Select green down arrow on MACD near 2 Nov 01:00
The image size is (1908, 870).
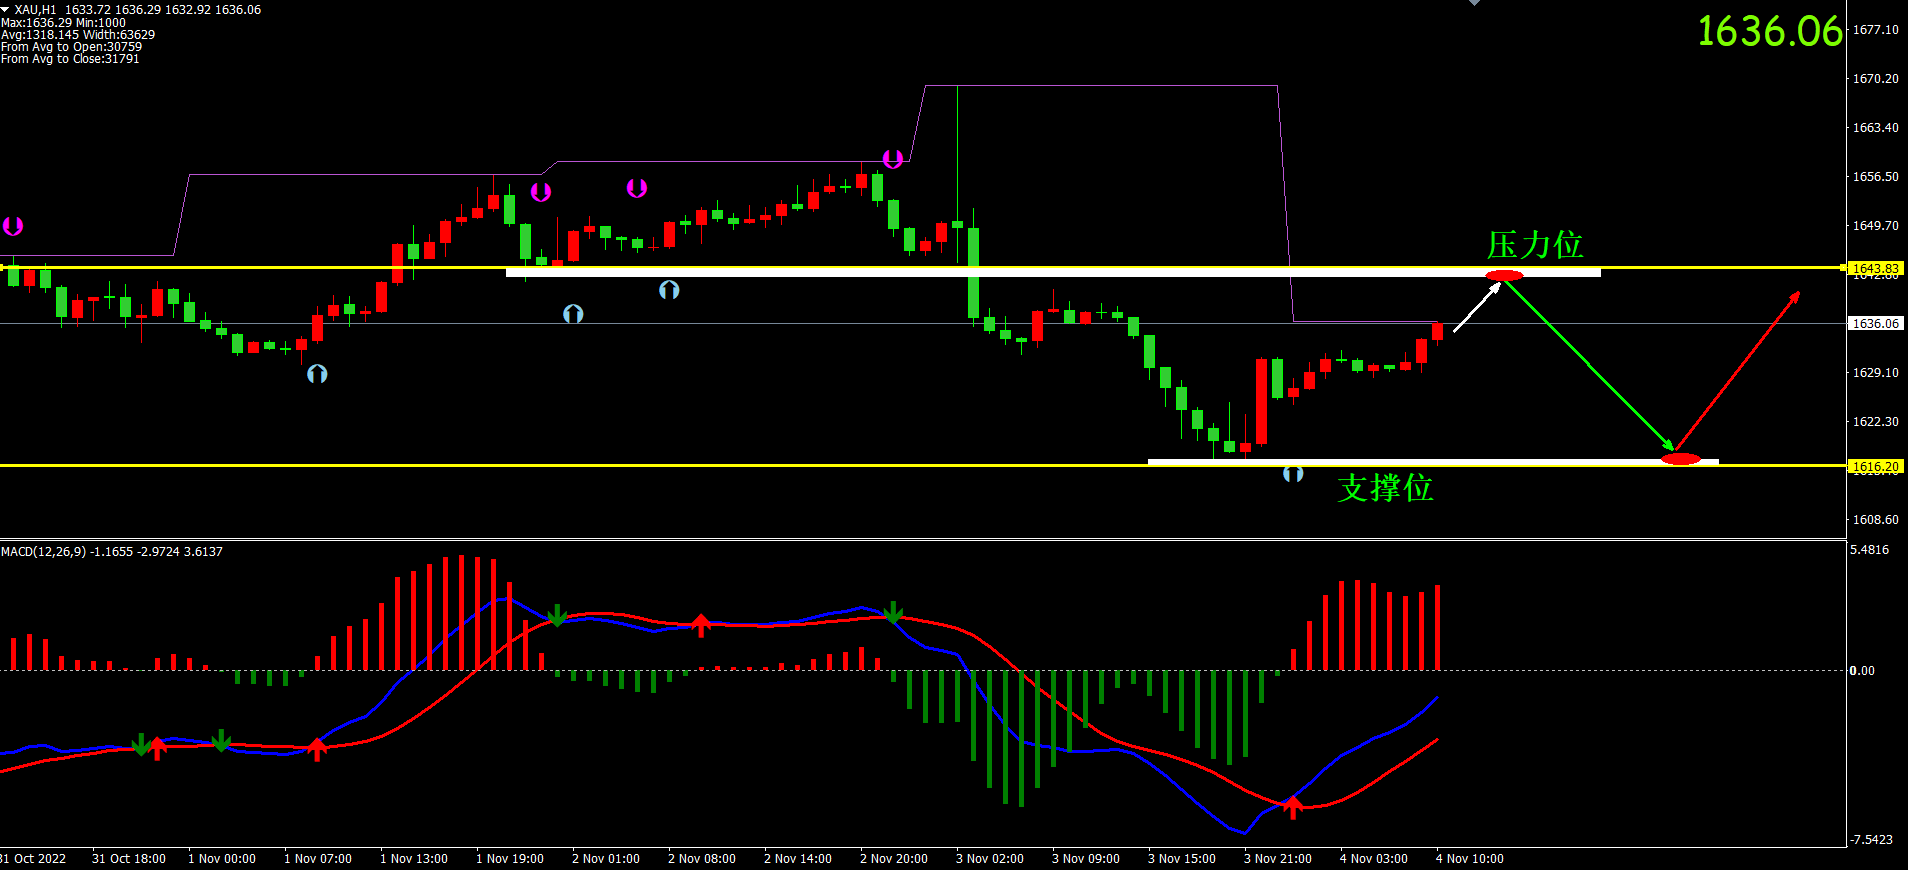coord(557,615)
